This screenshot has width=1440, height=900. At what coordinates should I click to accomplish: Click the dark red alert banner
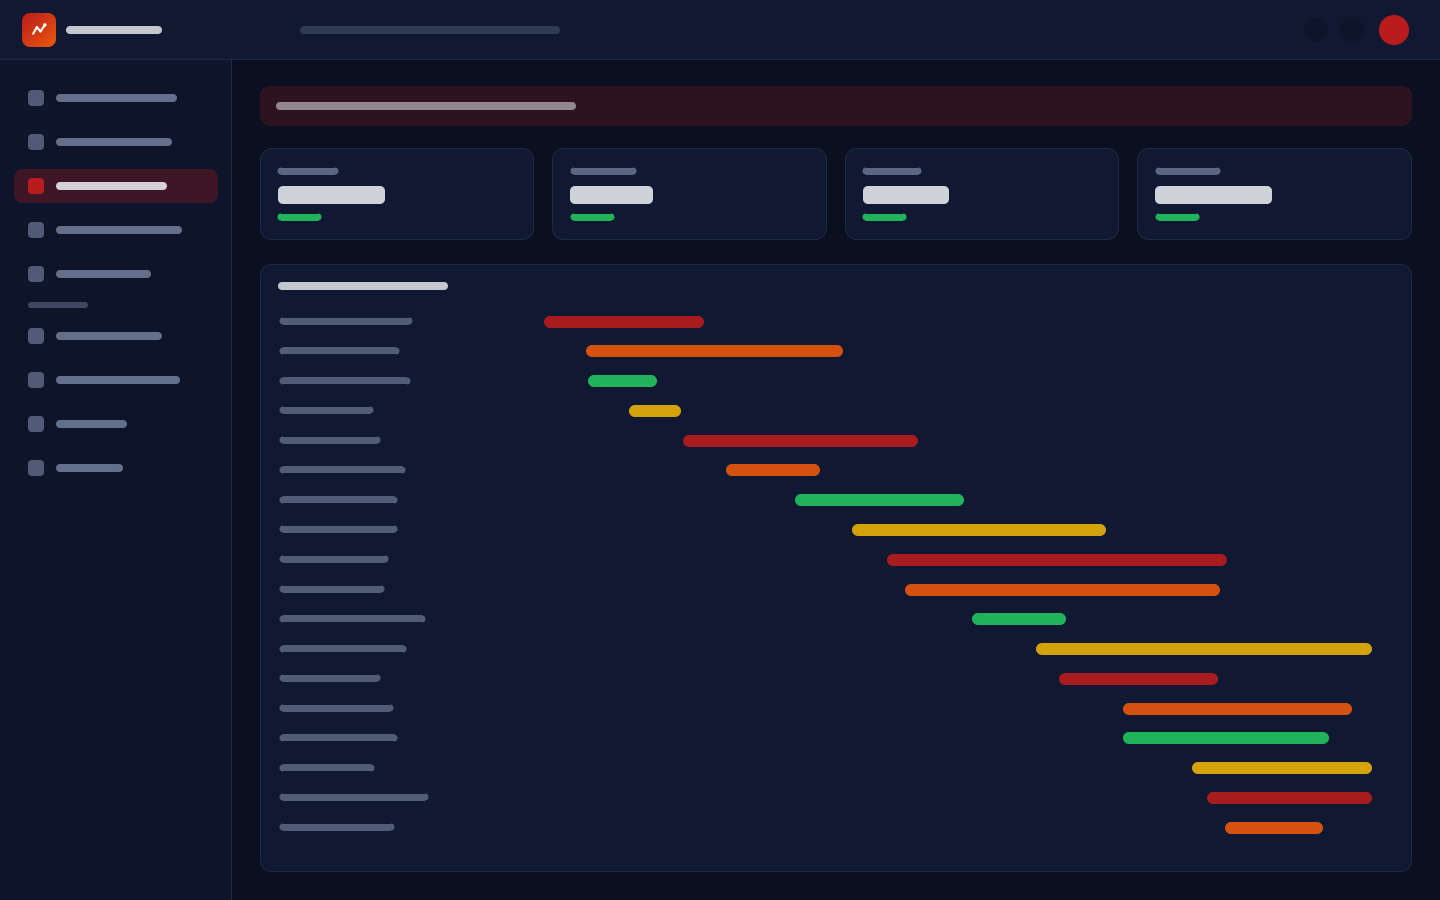tap(836, 106)
